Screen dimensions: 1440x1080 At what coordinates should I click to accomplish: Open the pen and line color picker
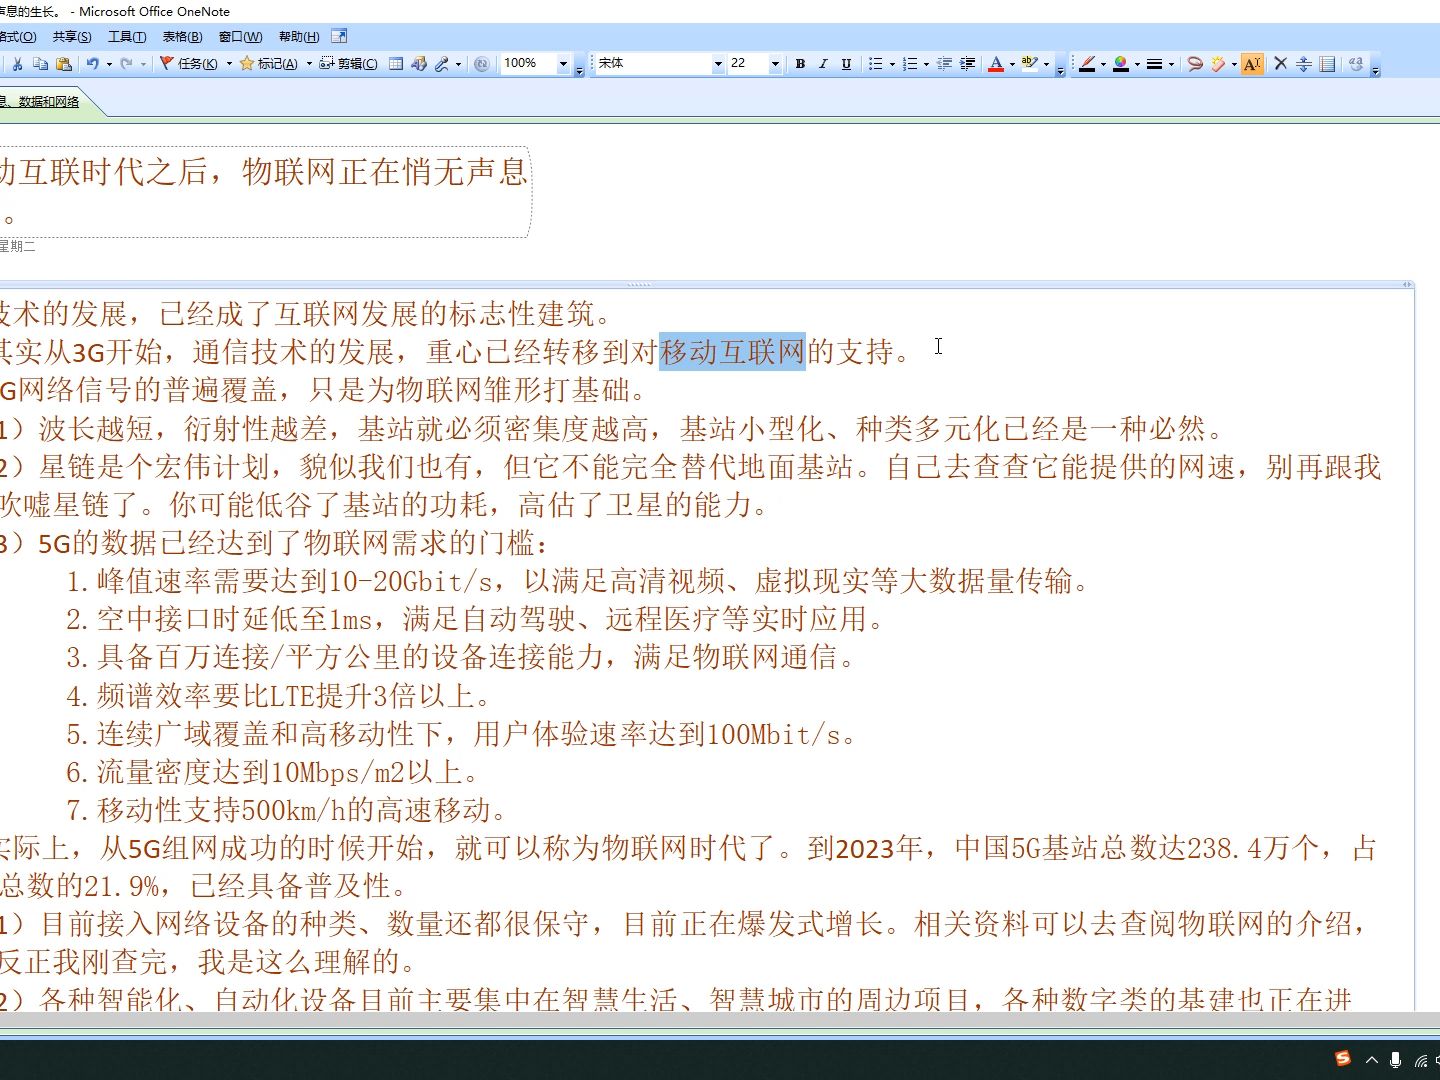click(1121, 63)
